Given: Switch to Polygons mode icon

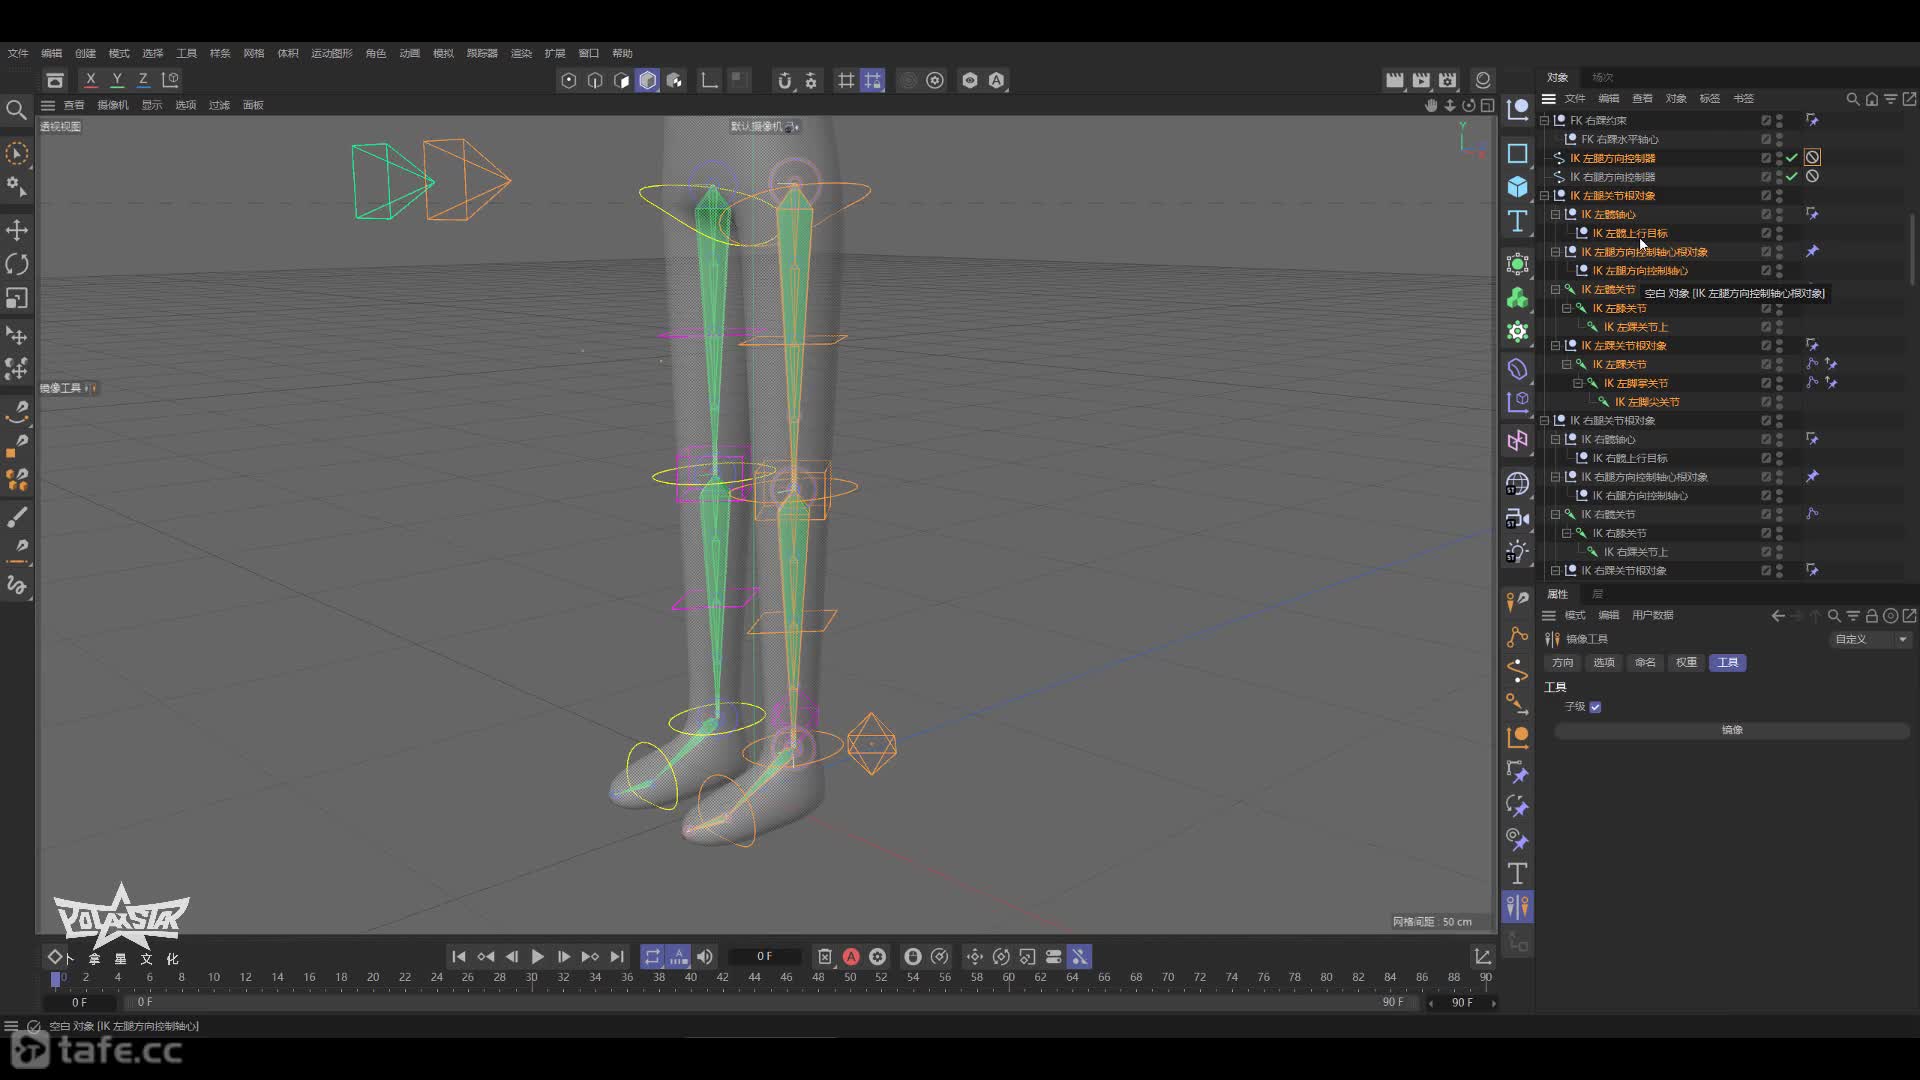Looking at the screenshot, I should 621,80.
